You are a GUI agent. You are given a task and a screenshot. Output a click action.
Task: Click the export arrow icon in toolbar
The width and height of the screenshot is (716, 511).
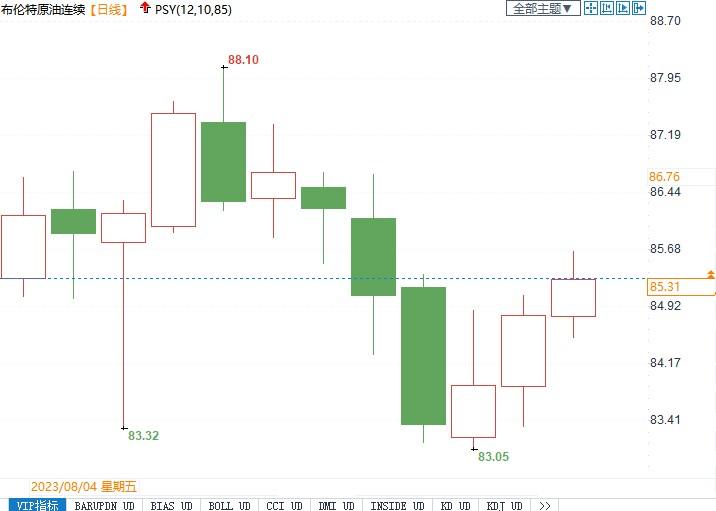coord(639,8)
